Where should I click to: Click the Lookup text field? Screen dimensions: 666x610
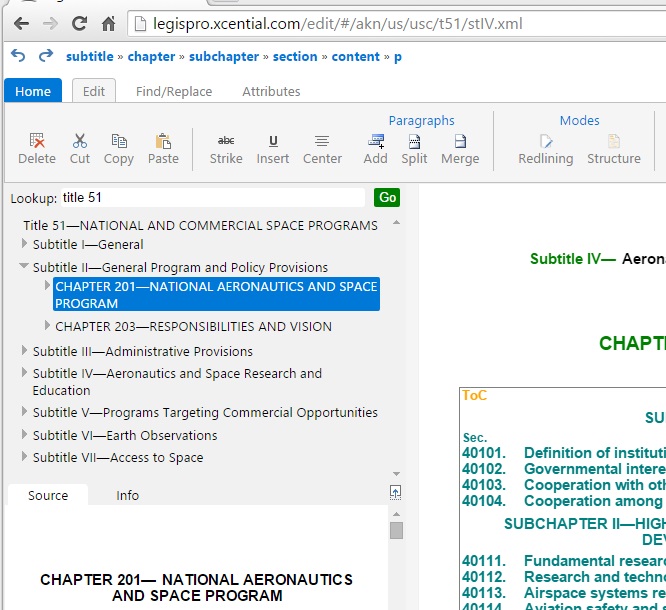click(212, 198)
